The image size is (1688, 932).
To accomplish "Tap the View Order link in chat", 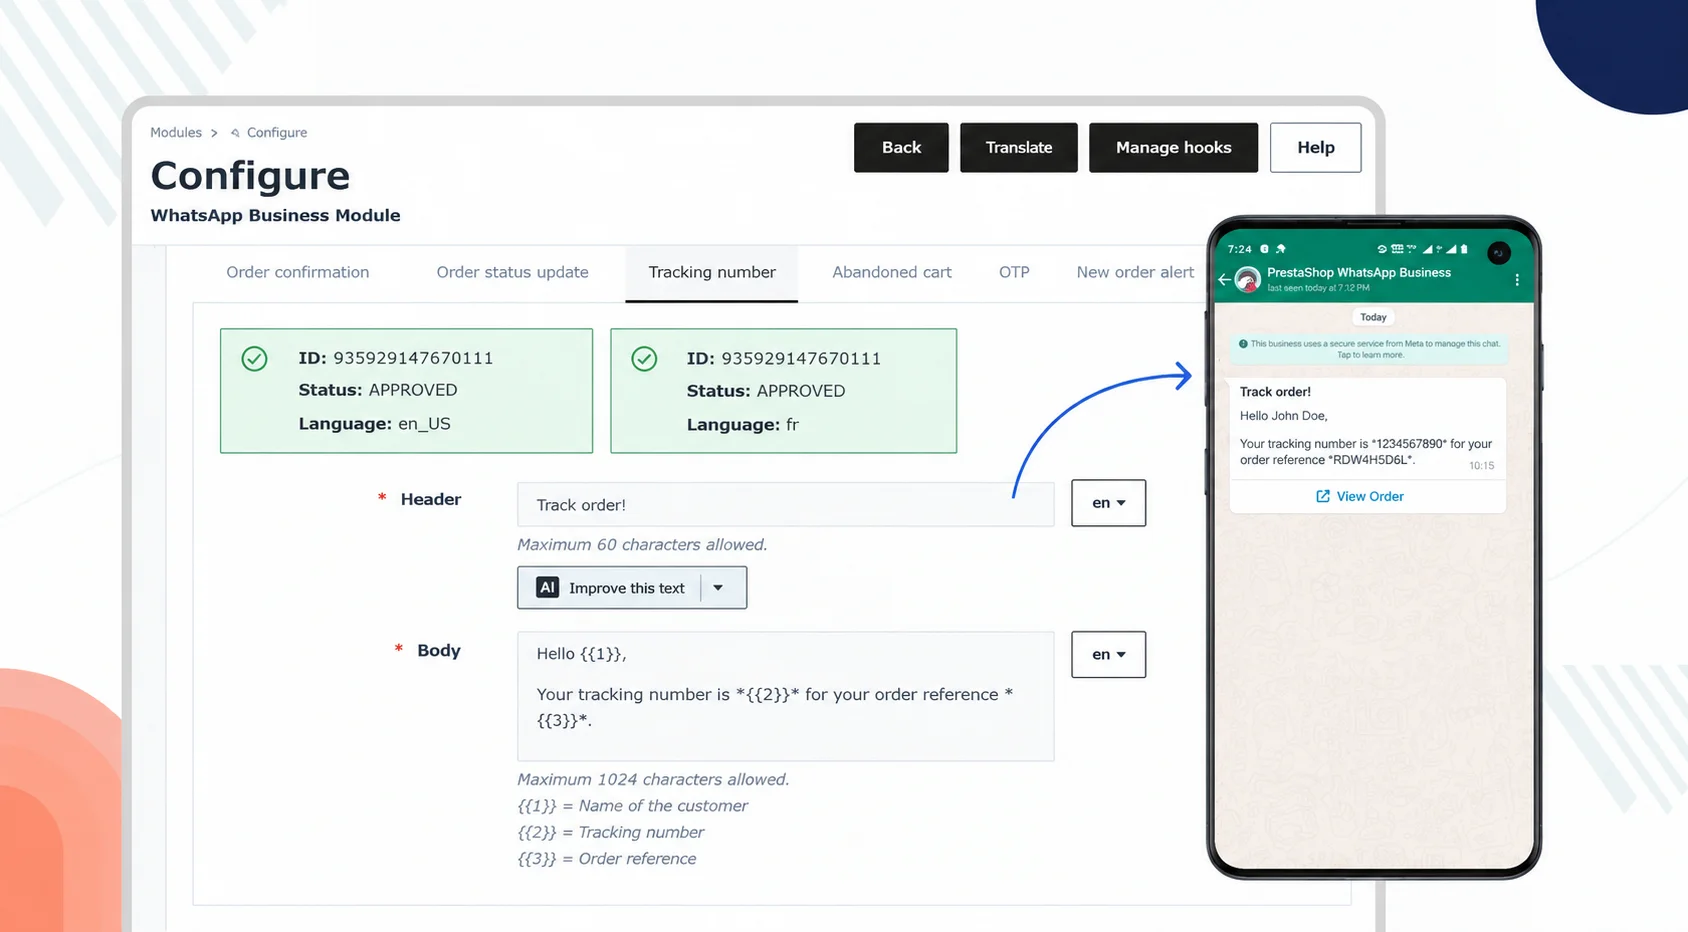I will (1360, 496).
